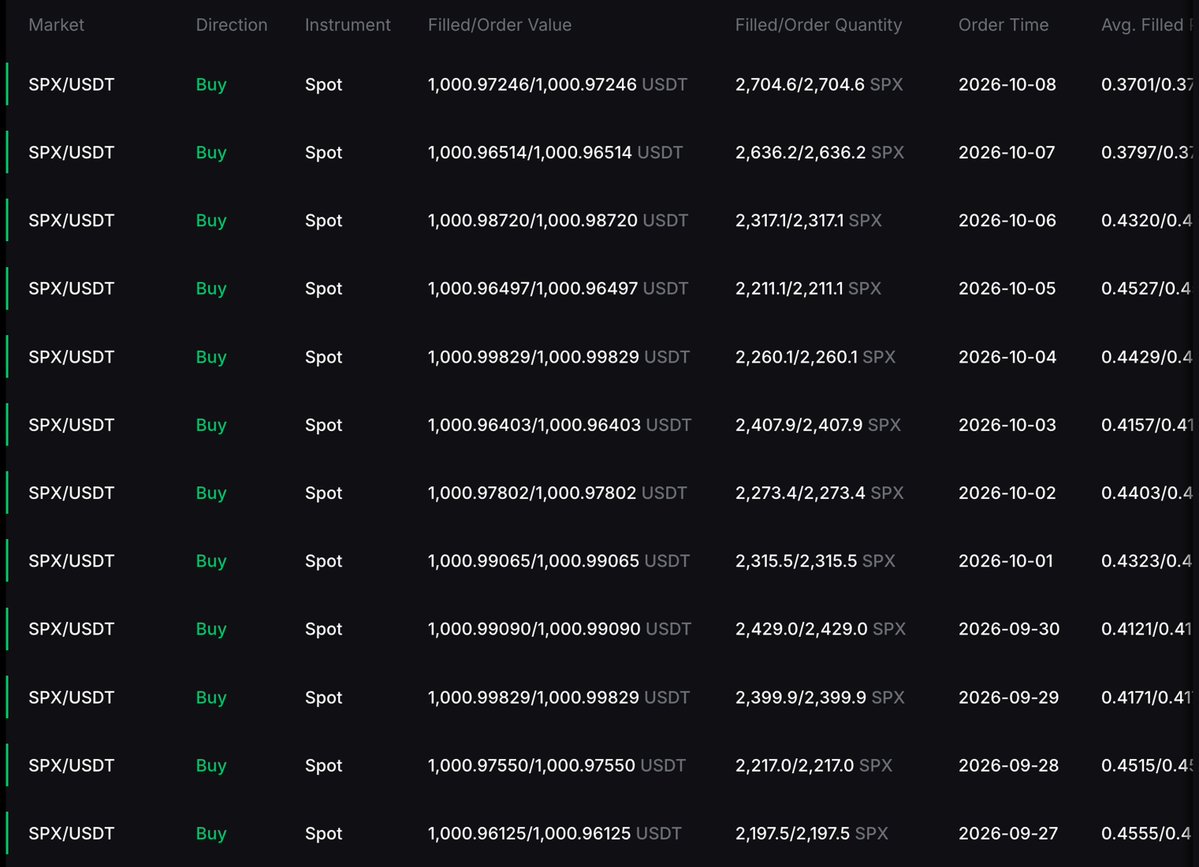The image size is (1199, 867).
Task: Click Spot in the 2026-09-28 row
Action: point(323,766)
